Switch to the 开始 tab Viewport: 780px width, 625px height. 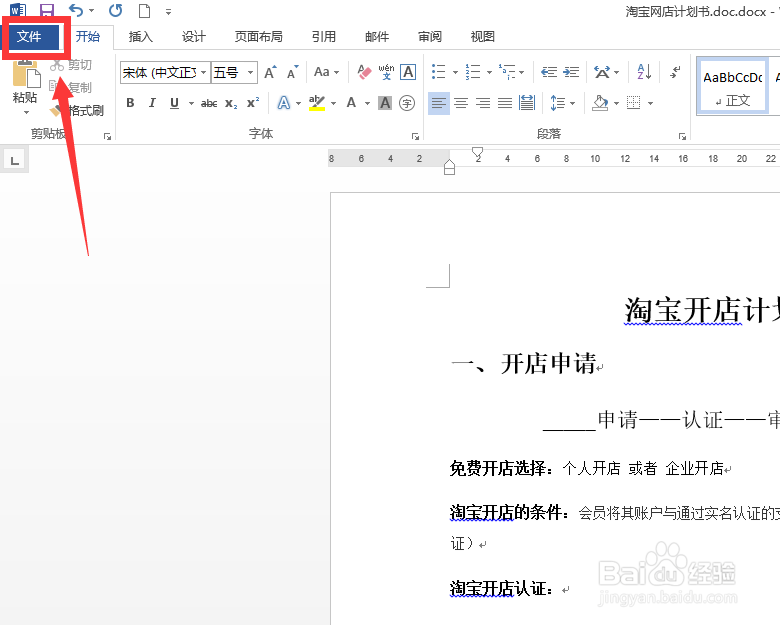[x=88, y=37]
